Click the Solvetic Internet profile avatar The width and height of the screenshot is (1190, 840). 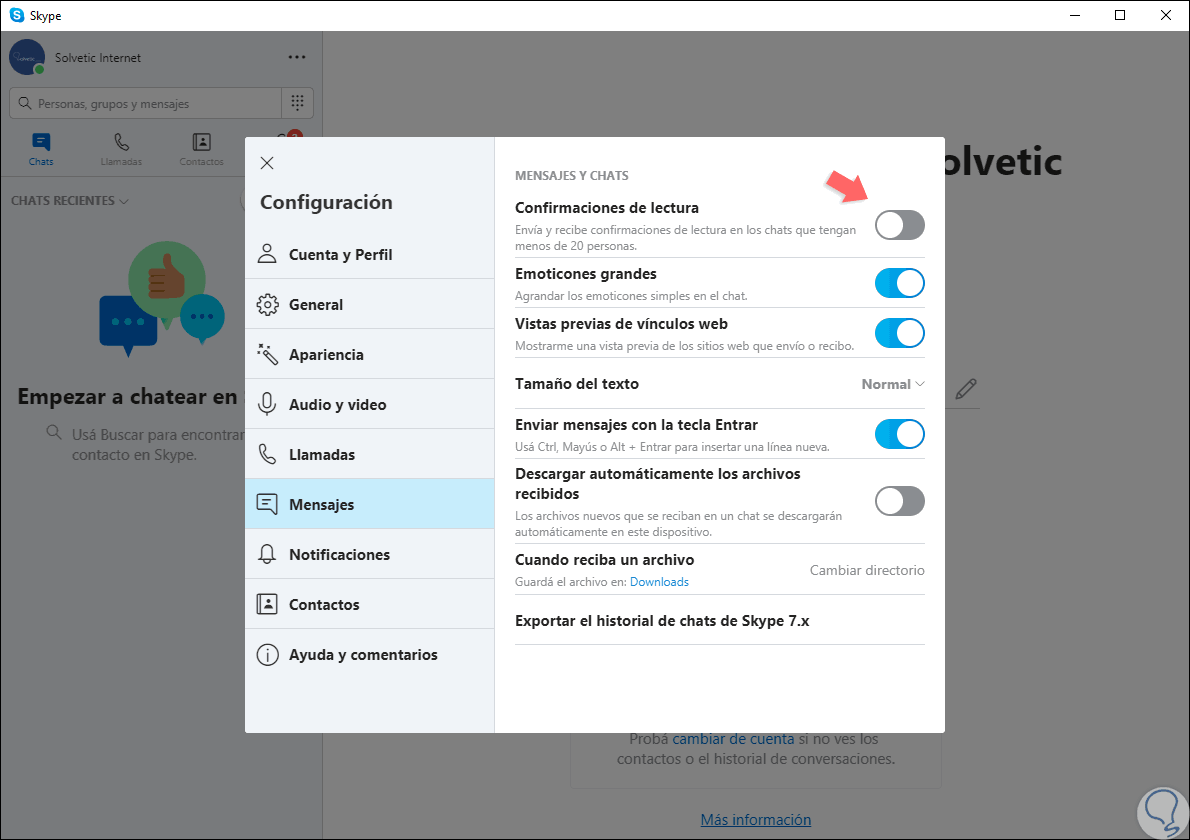(27, 58)
